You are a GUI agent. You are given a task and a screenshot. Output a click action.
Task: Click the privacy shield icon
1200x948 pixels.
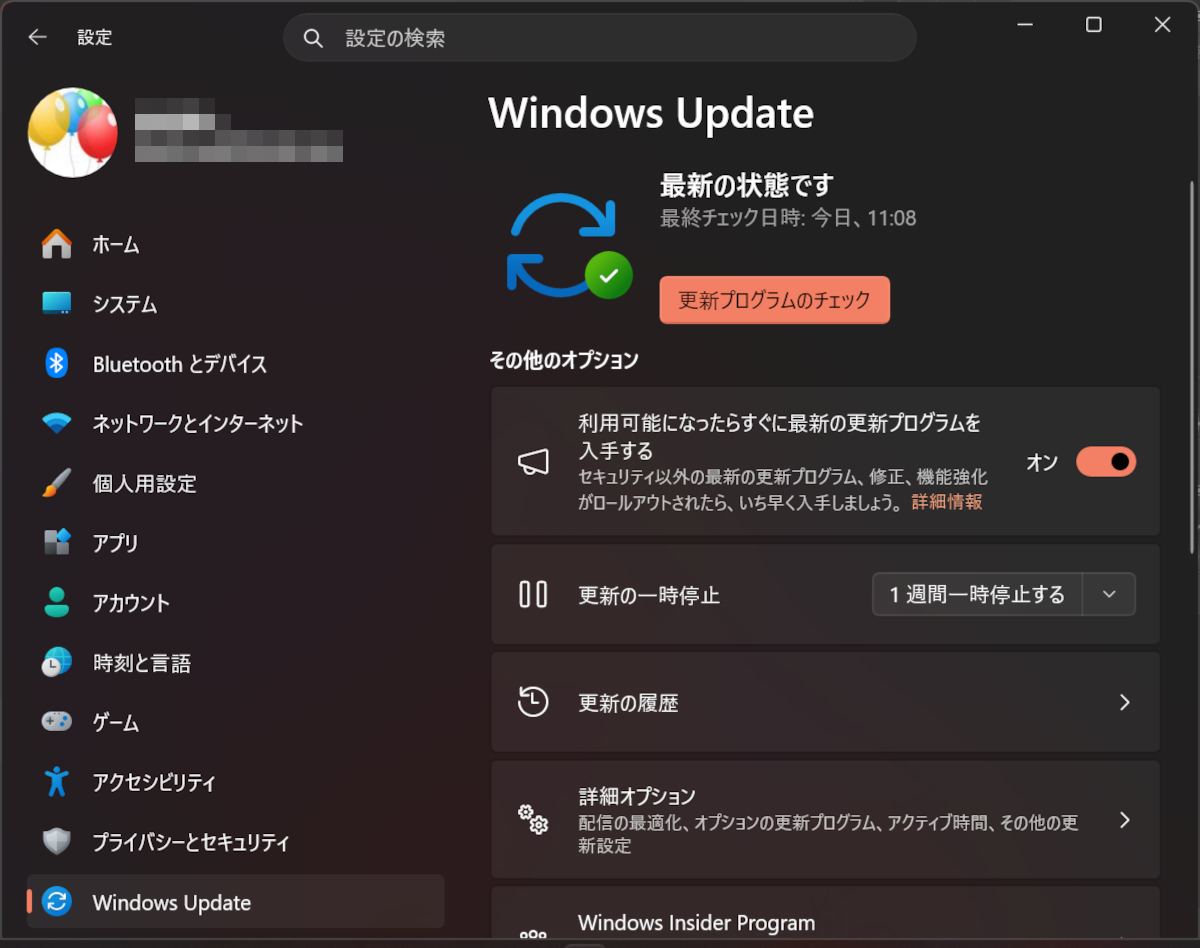point(57,842)
